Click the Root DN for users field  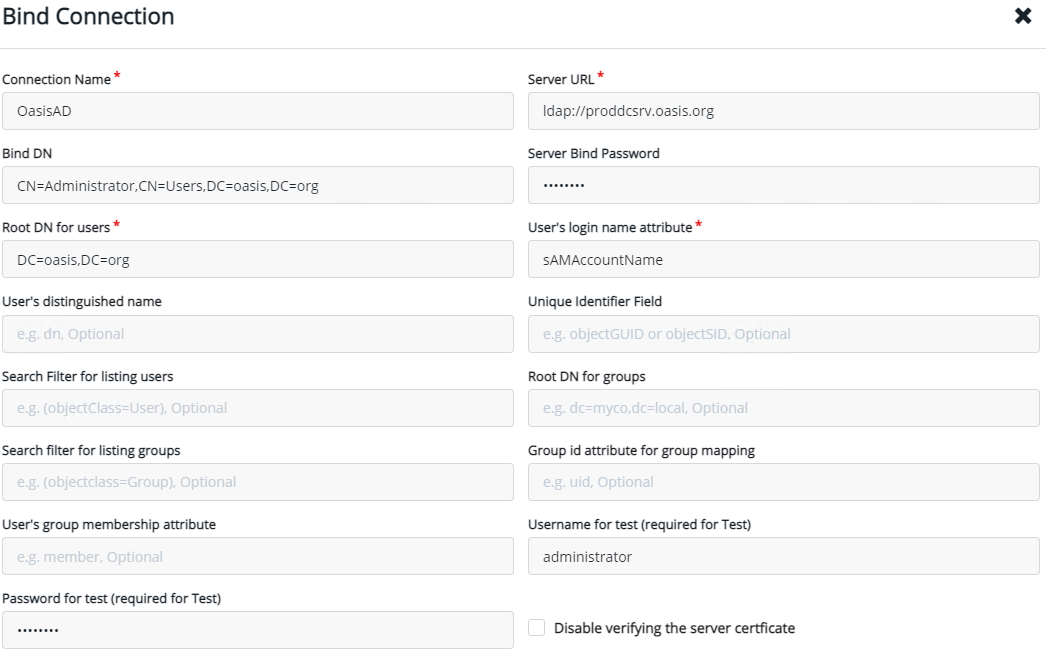click(x=258, y=260)
